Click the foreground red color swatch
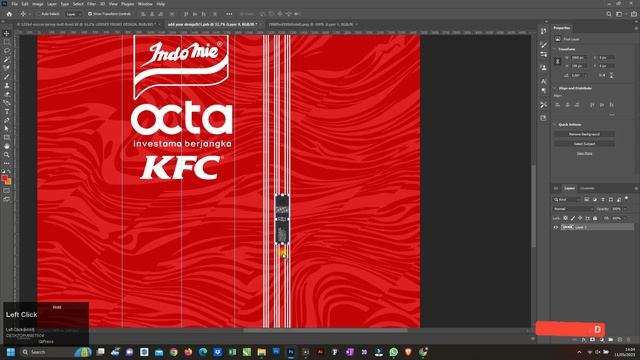640x360 pixels. tap(4, 179)
